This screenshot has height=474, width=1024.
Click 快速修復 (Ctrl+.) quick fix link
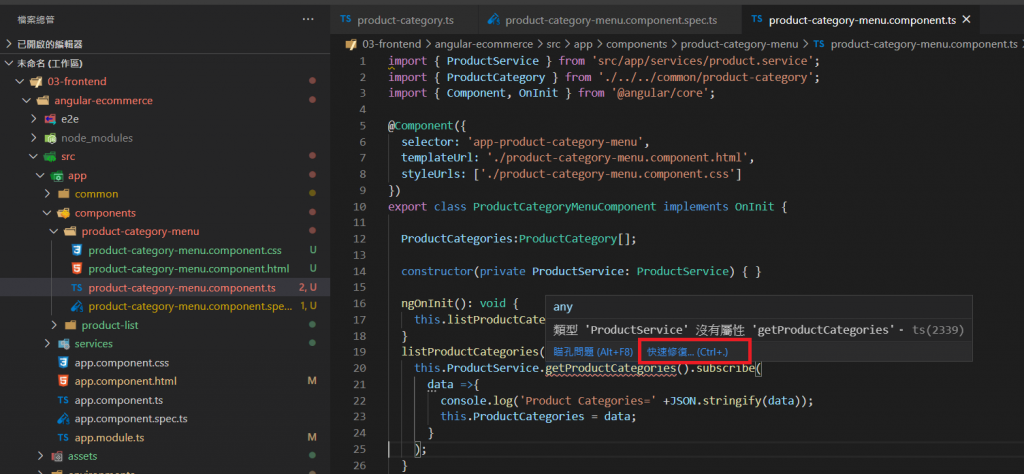pos(688,351)
